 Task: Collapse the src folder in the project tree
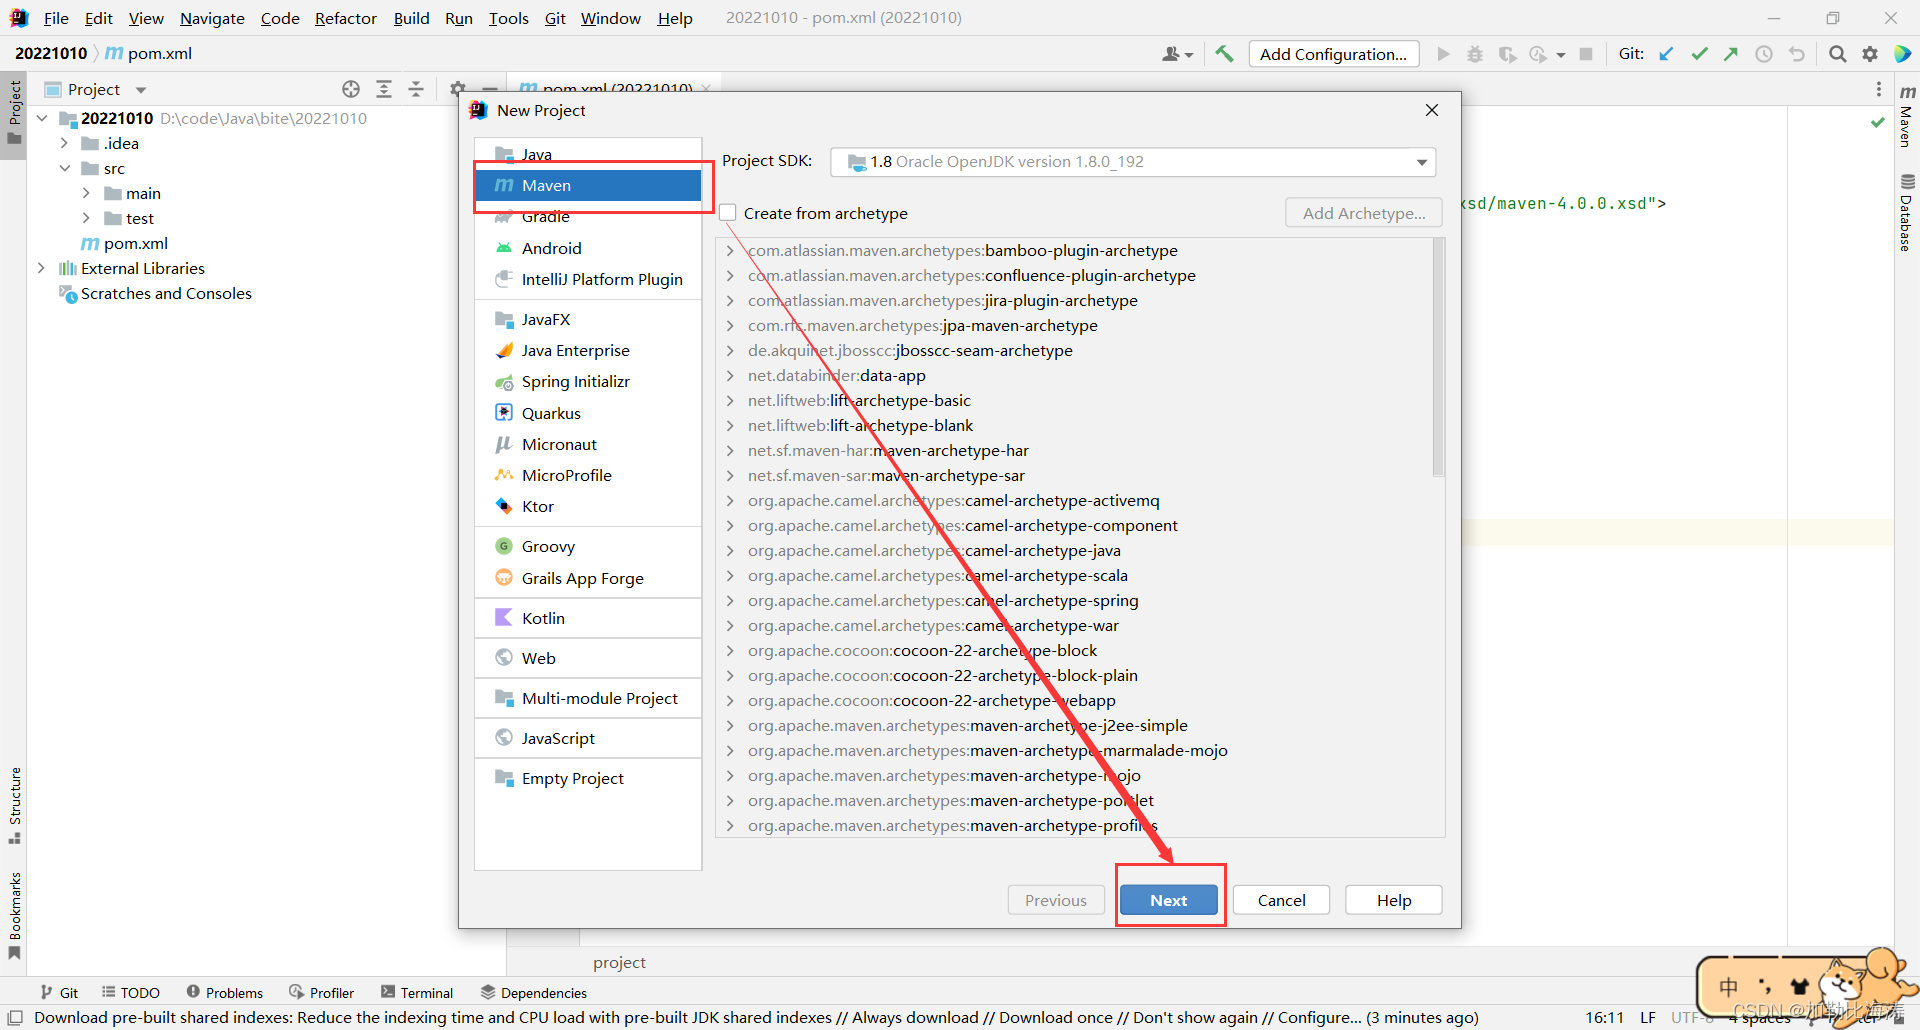[64, 168]
